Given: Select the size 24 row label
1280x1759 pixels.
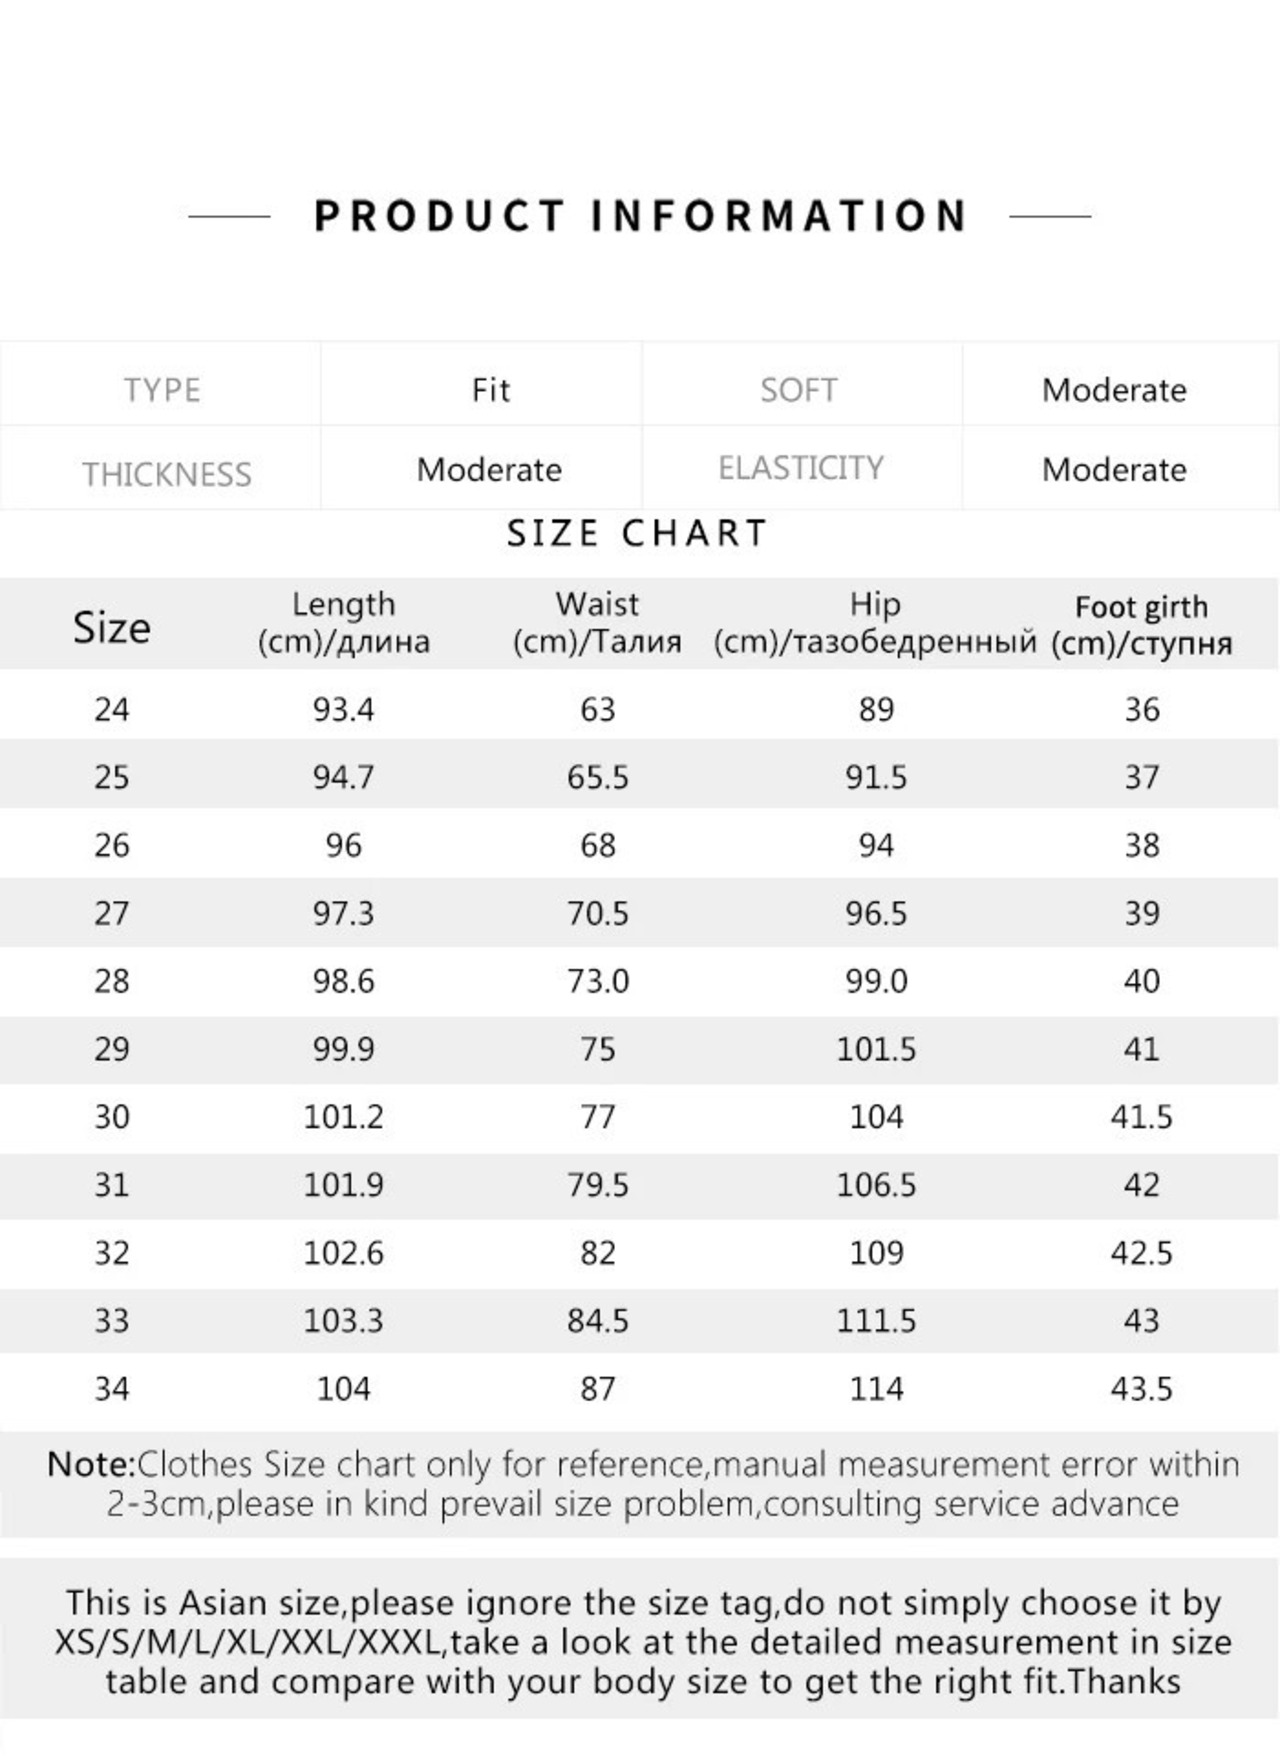Looking at the screenshot, I should coord(112,710).
